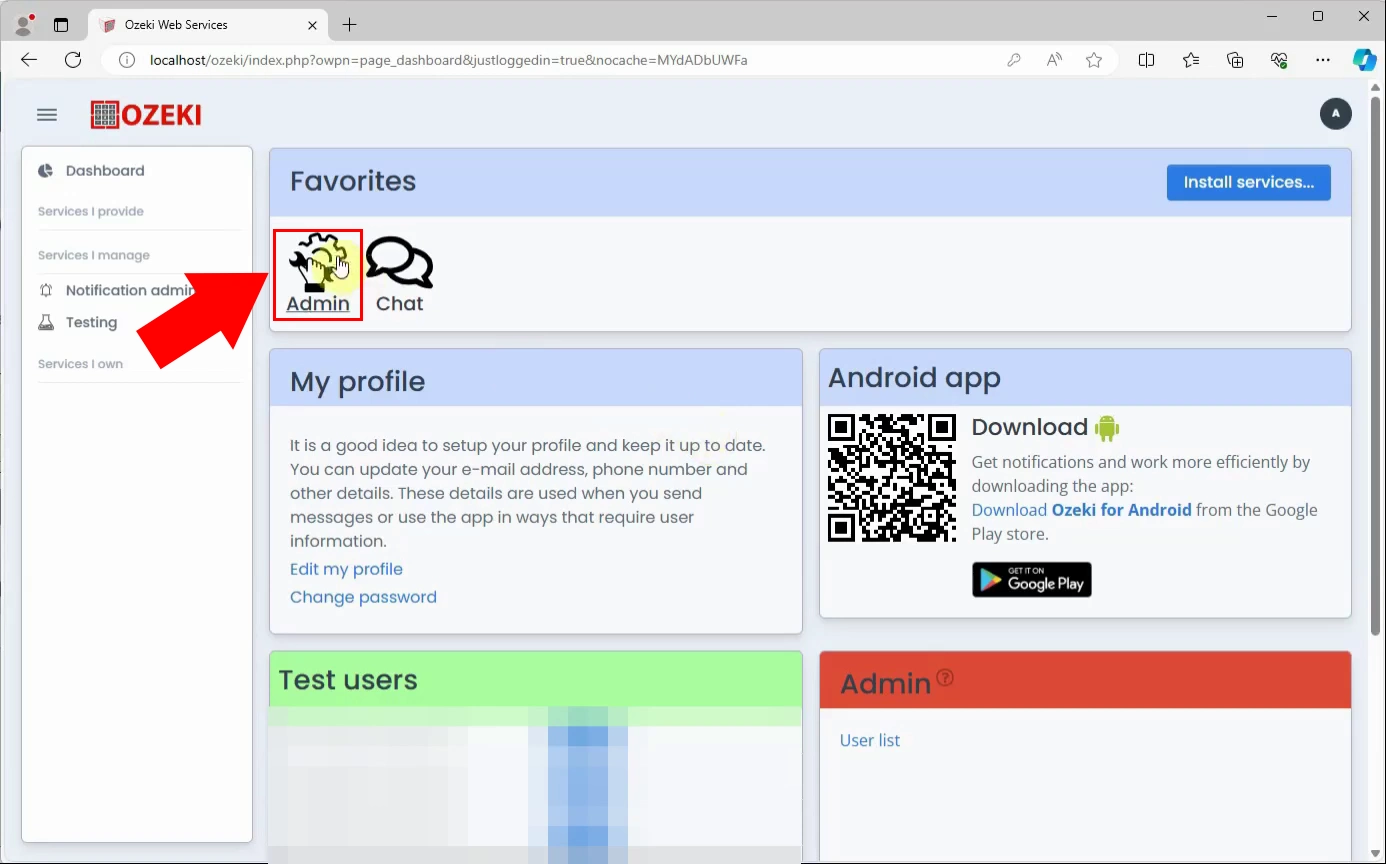Click the Google Play badge
The image size is (1386, 864).
[x=1031, y=580]
